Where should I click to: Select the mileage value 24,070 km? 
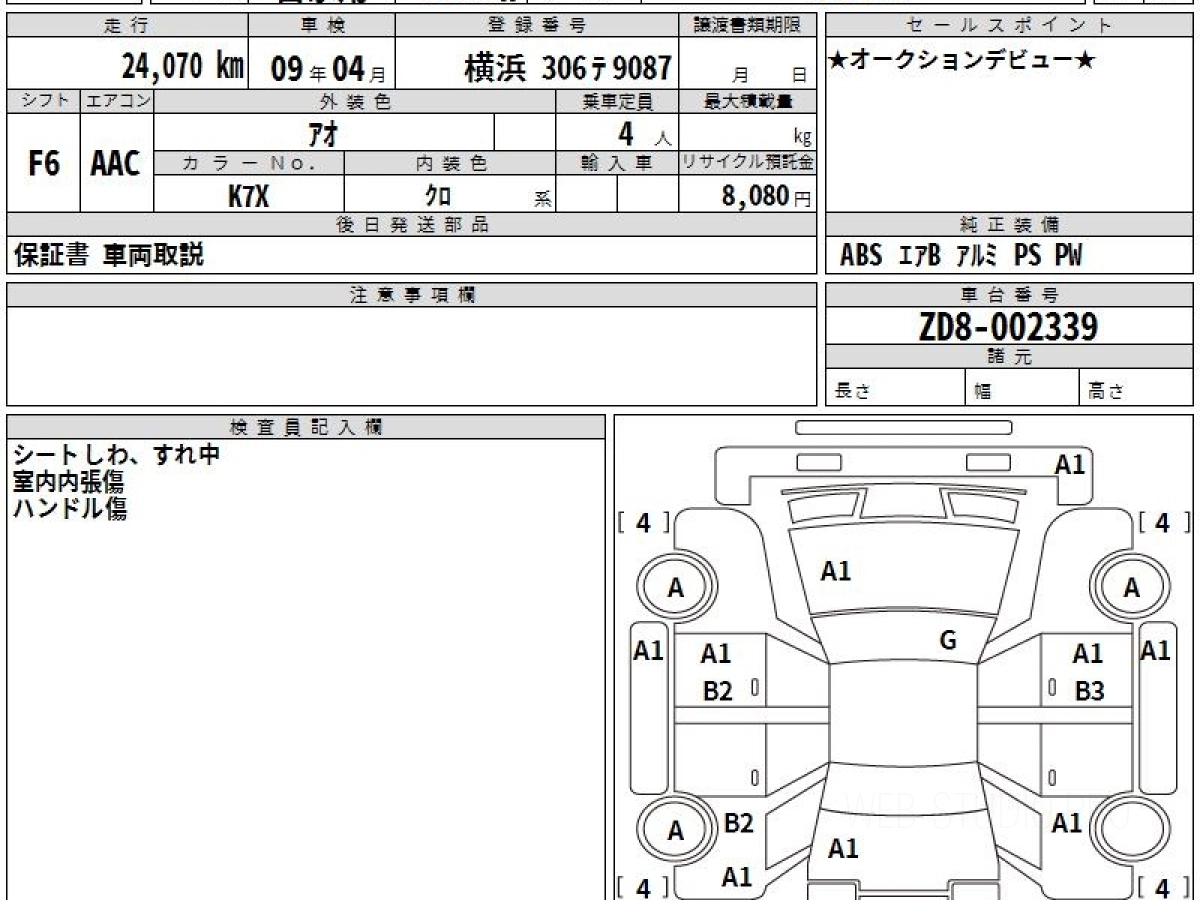tap(182, 67)
